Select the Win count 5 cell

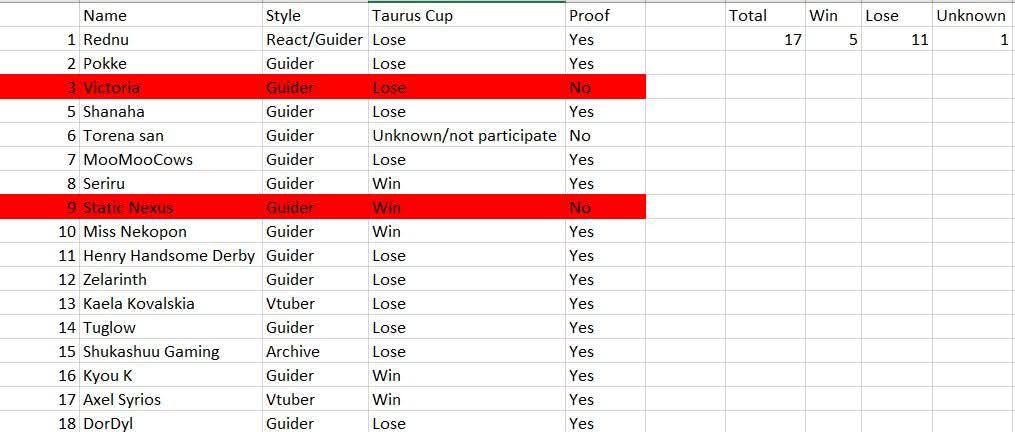[834, 40]
